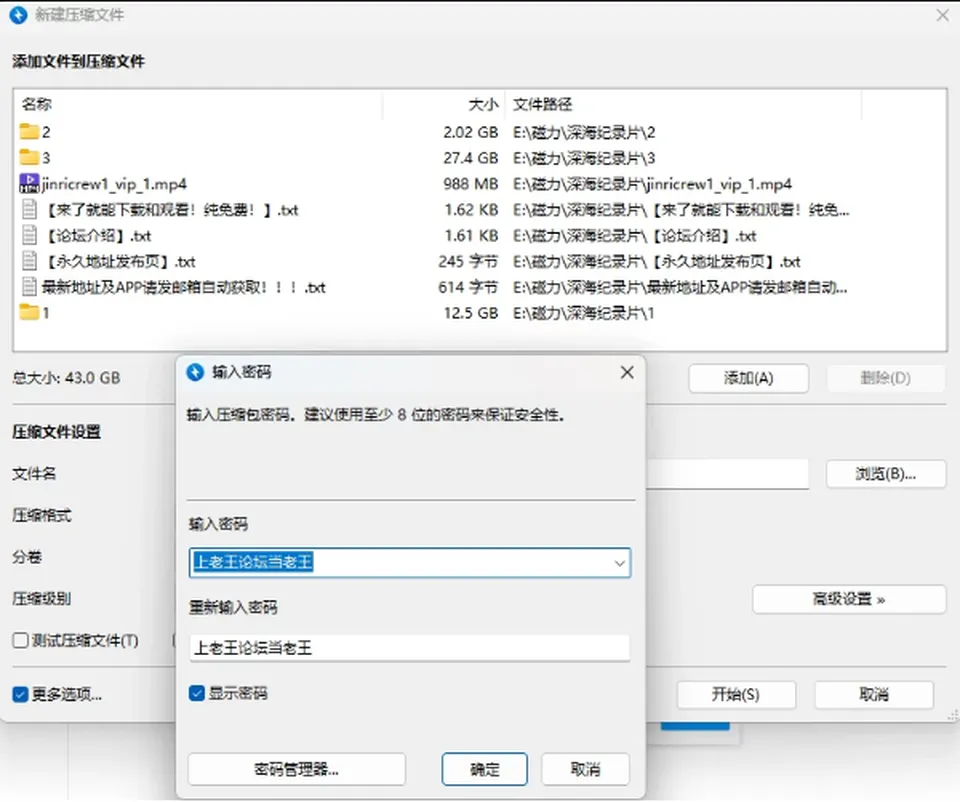Screen dimensions: 960x802
Task: Expand the password history dropdown arrow
Action: (x=620, y=563)
